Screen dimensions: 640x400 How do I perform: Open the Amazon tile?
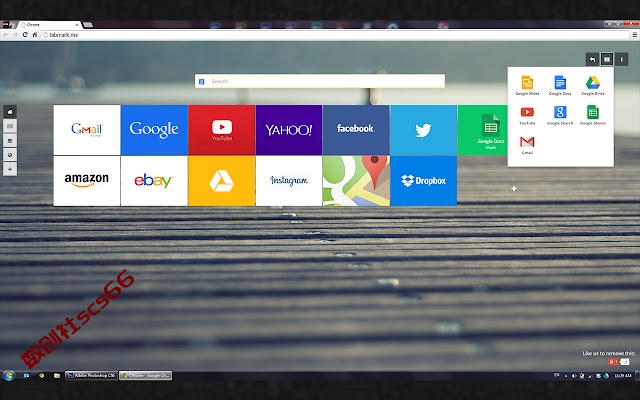click(87, 181)
